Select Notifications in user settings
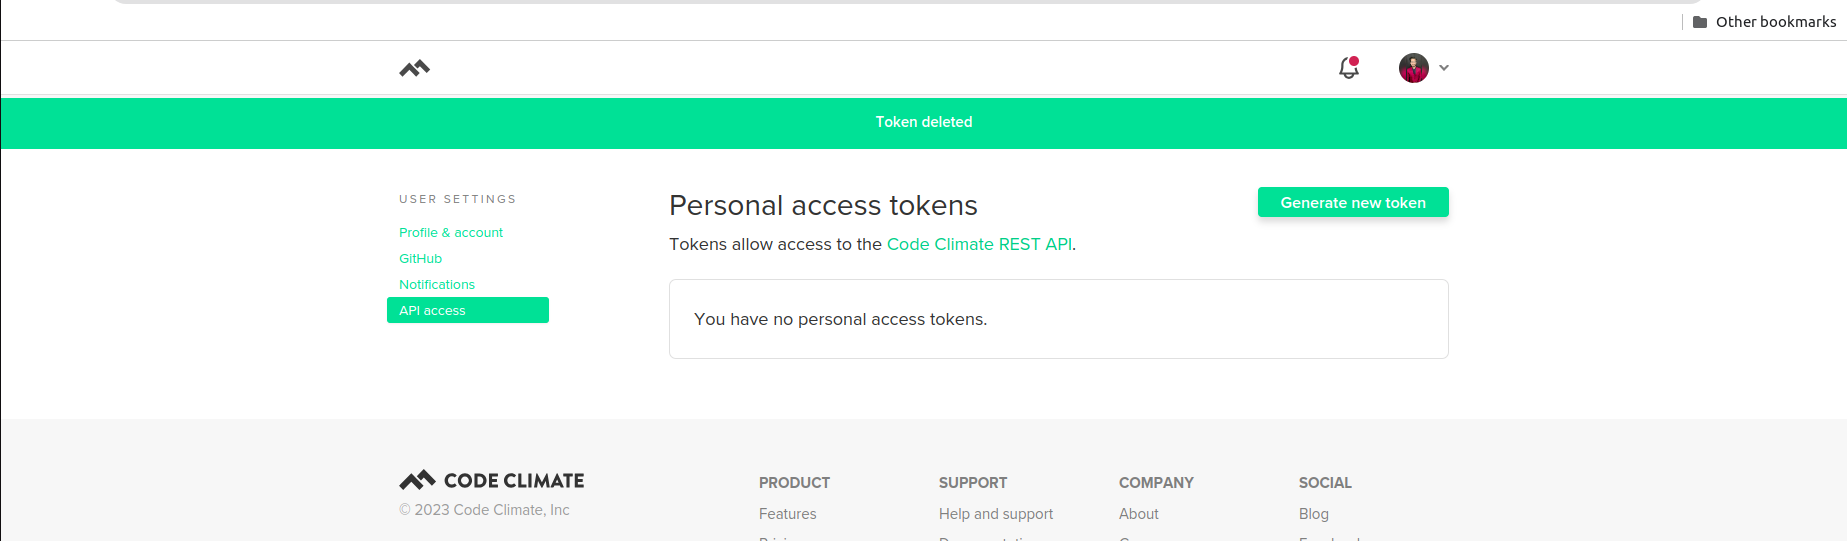The height and width of the screenshot is (541, 1847). tap(437, 284)
